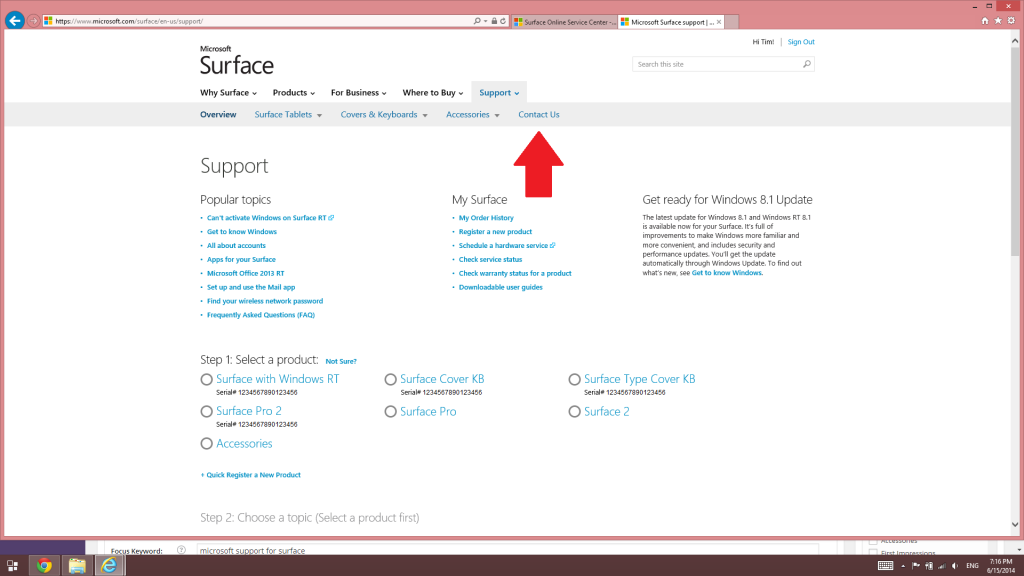This screenshot has height=576, width=1024.
Task: Open the on-screen keyboard tray icon
Action: (x=886, y=566)
